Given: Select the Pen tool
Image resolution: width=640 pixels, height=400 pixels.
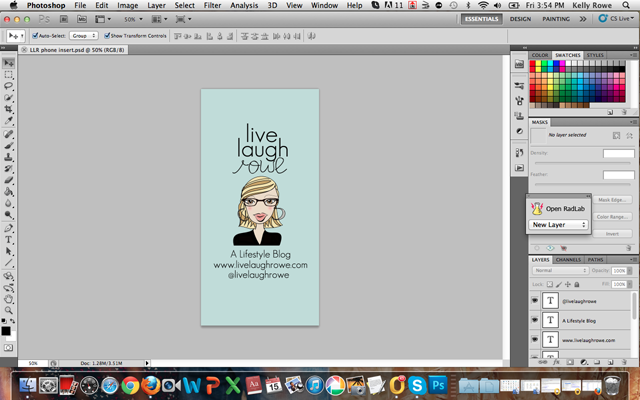Looking at the screenshot, I should tap(8, 228).
